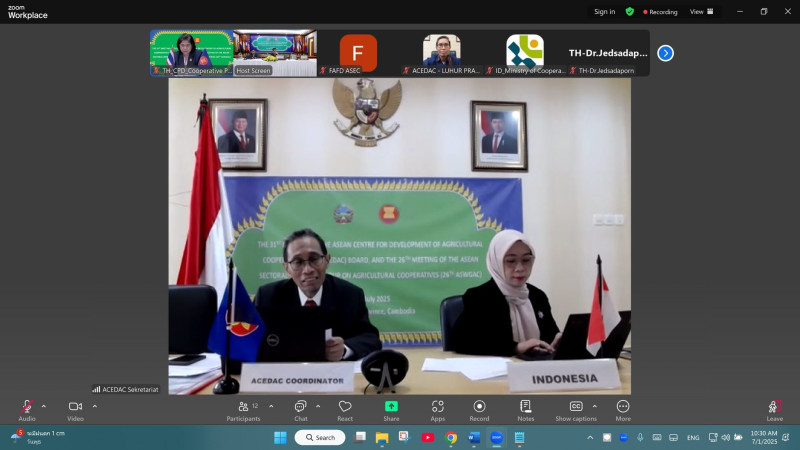Switch input language ENG
Screen dimensions: 800x450
point(693,437)
